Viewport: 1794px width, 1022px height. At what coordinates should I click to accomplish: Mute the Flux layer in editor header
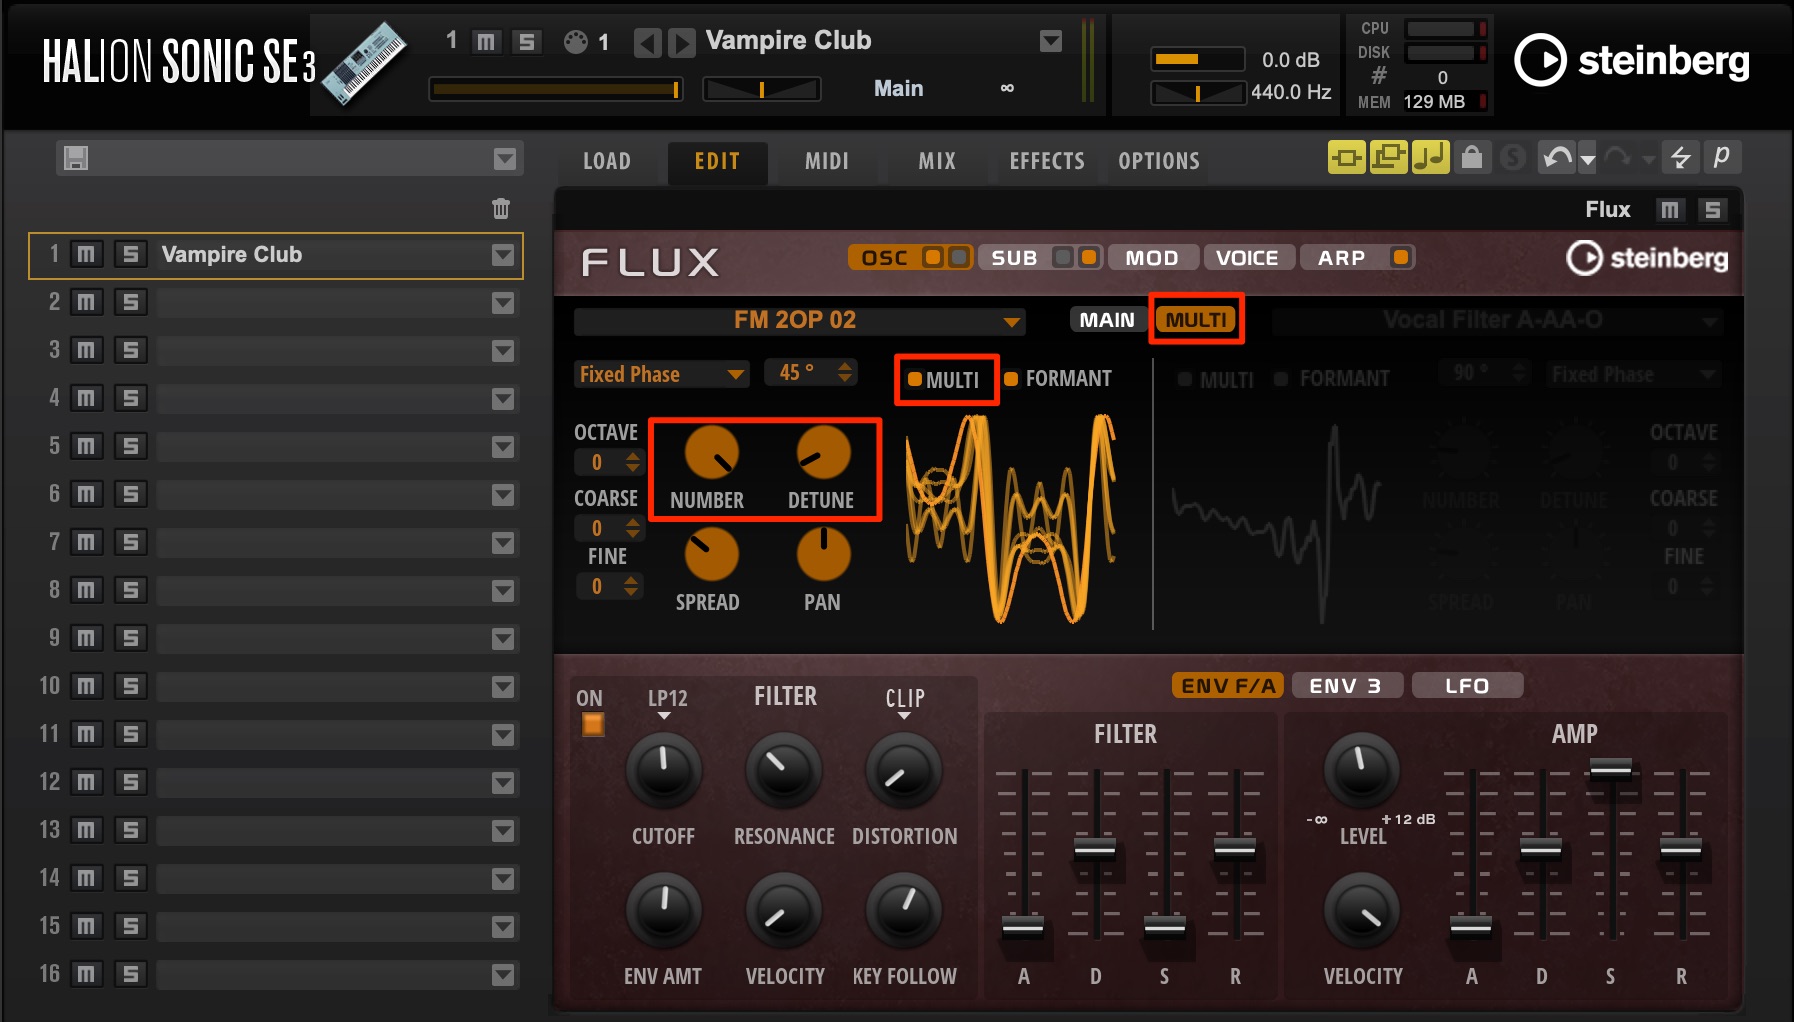pyautogui.click(x=1669, y=209)
